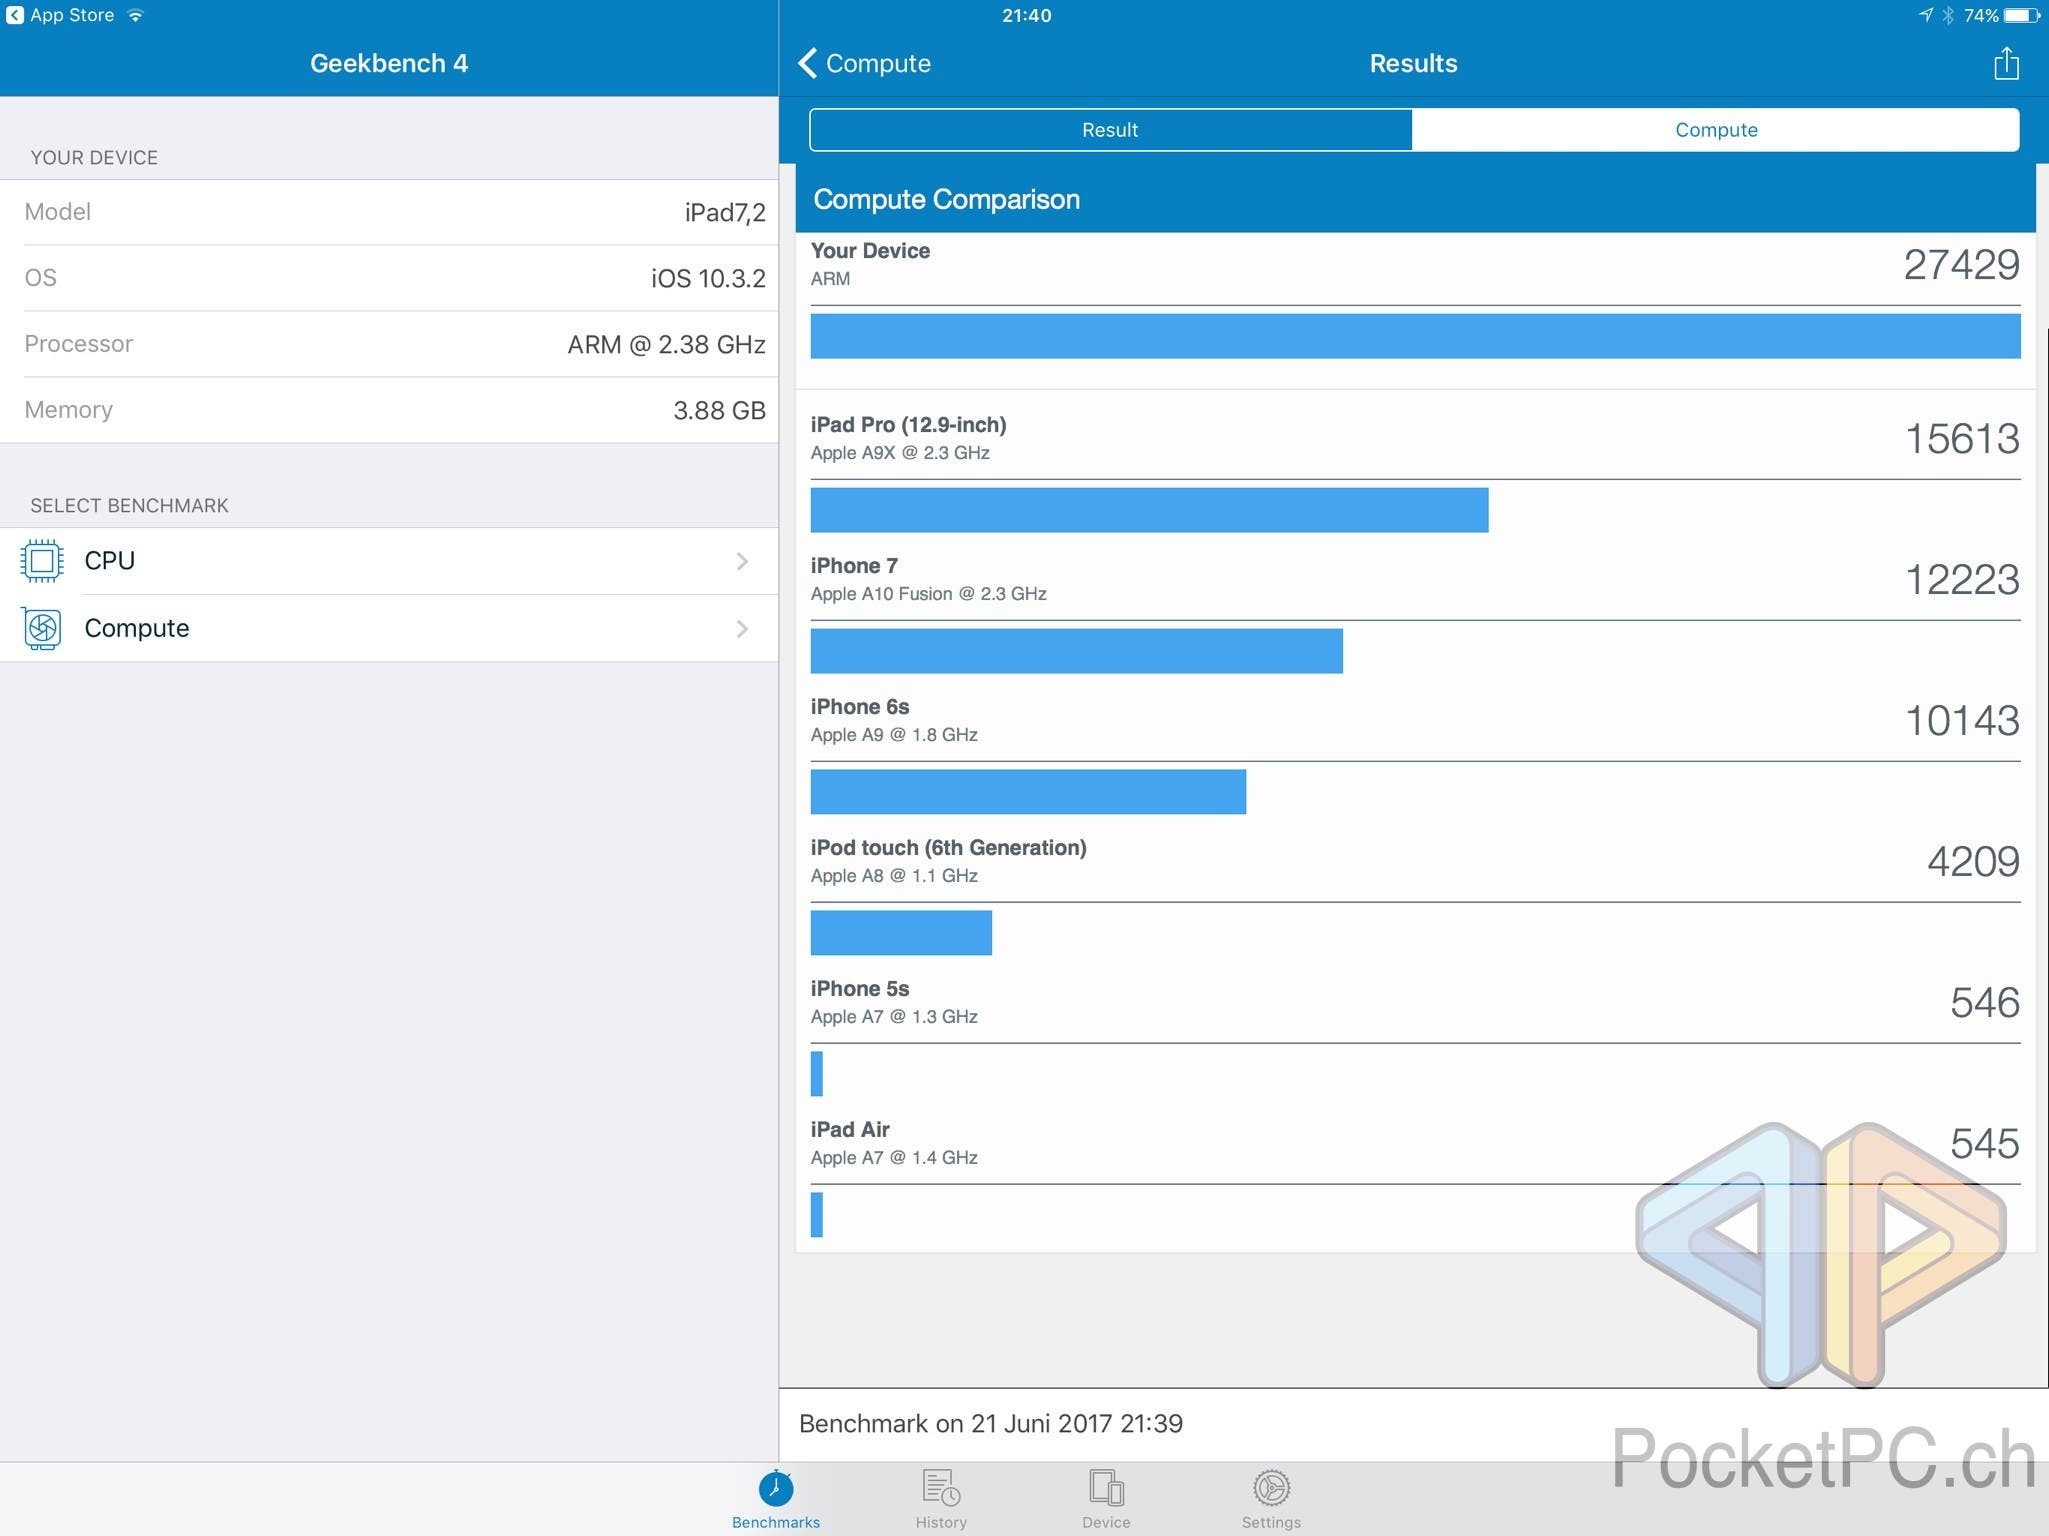2049x1536 pixels.
Task: Switch to the Compute segment
Action: [x=1716, y=130]
